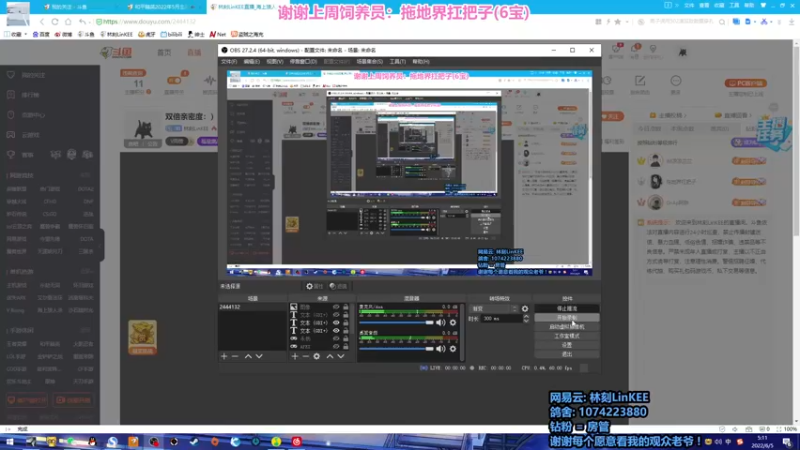
Task: Open the browser home page icon
Action: tap(68, 22)
